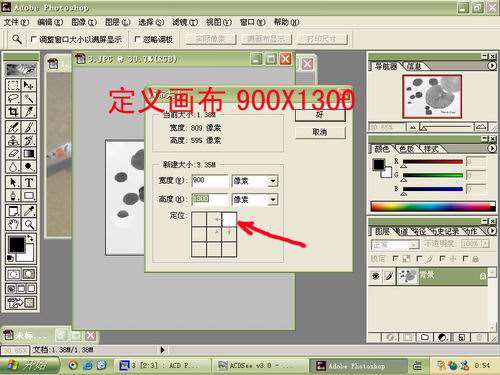Select the Type tool
The image size is (500, 375).
click(29, 182)
